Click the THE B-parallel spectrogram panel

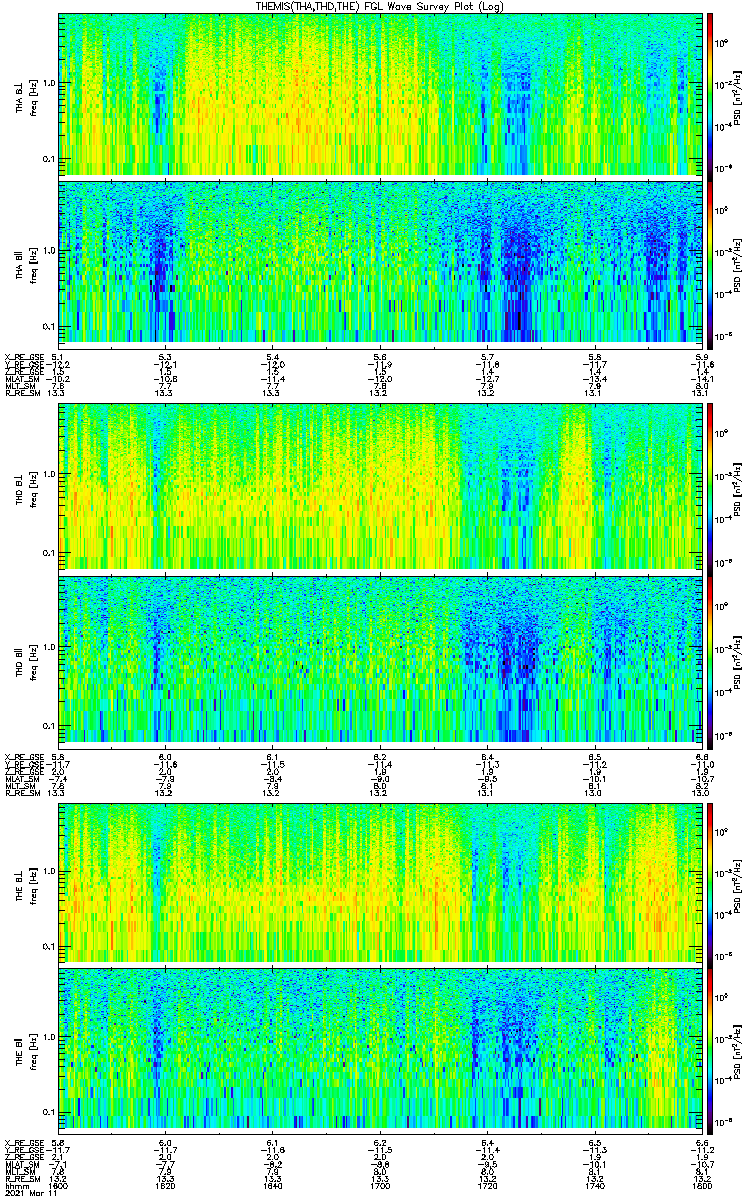380,1048
